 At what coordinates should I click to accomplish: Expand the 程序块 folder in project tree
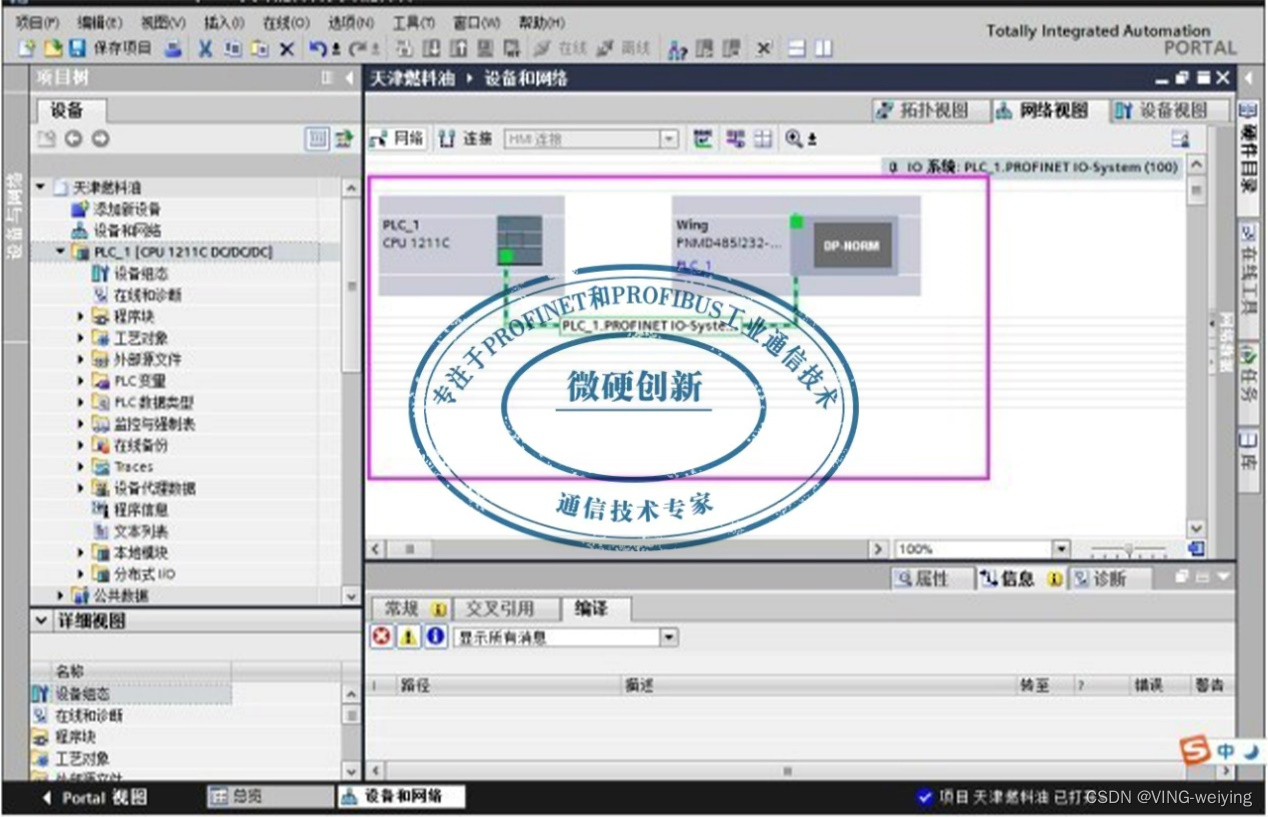81,316
